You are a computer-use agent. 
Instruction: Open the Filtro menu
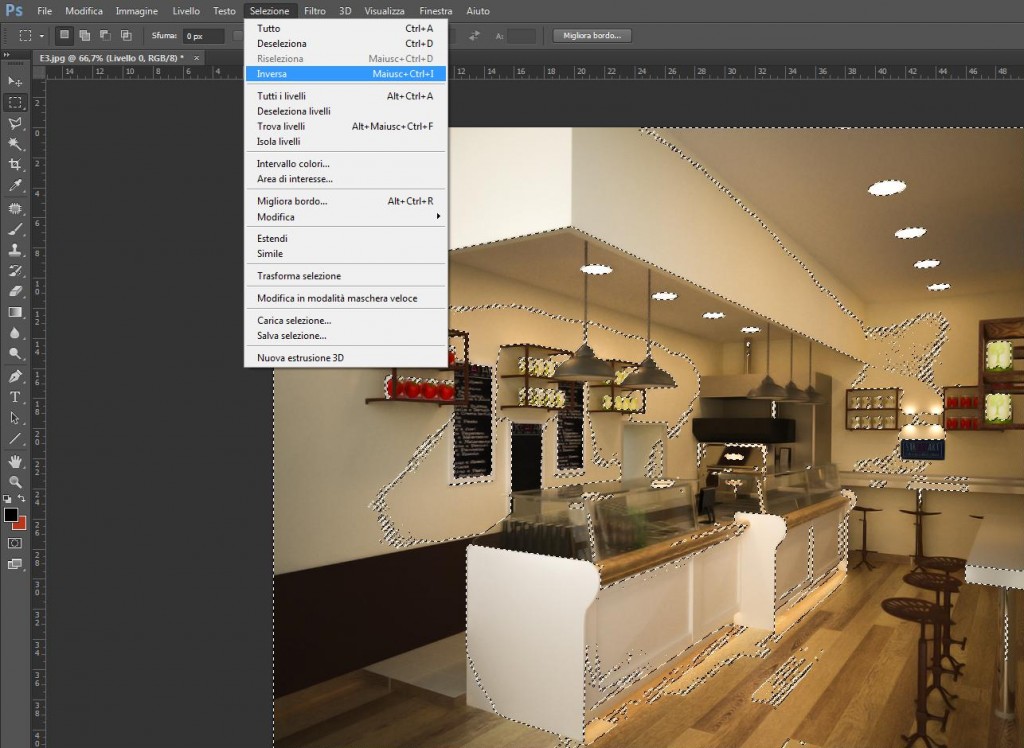[315, 11]
